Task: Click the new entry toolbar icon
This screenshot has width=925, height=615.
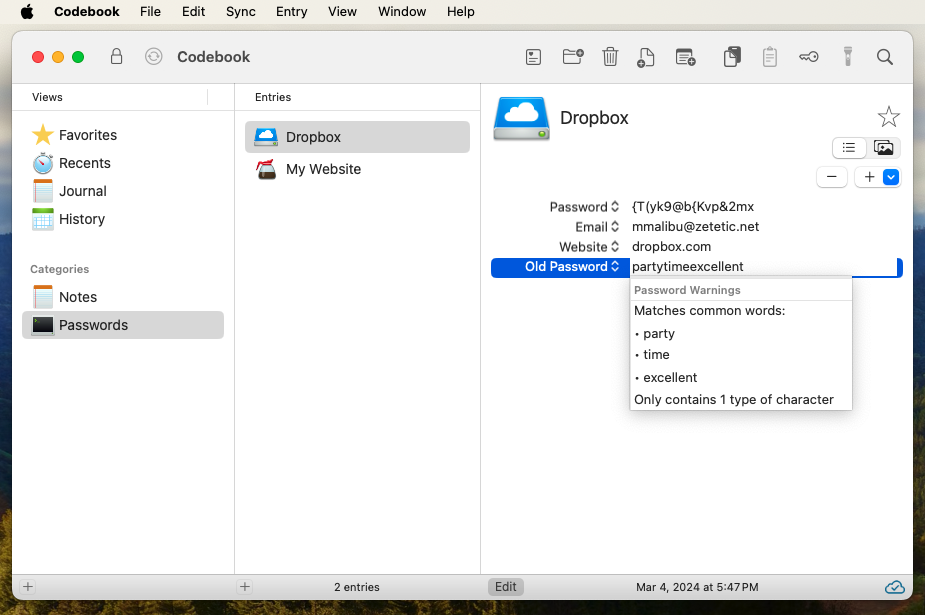Action: [533, 57]
